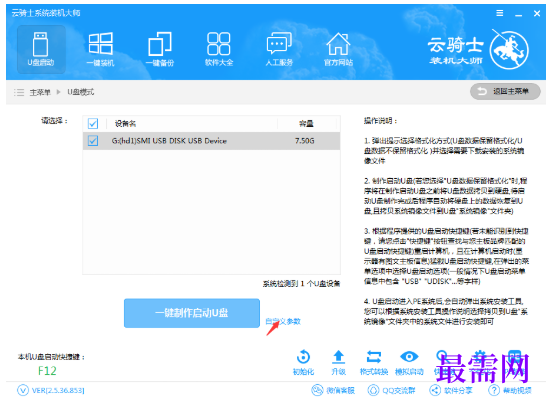
Task: Visit 官方网站 via the house icon
Action: (338, 49)
